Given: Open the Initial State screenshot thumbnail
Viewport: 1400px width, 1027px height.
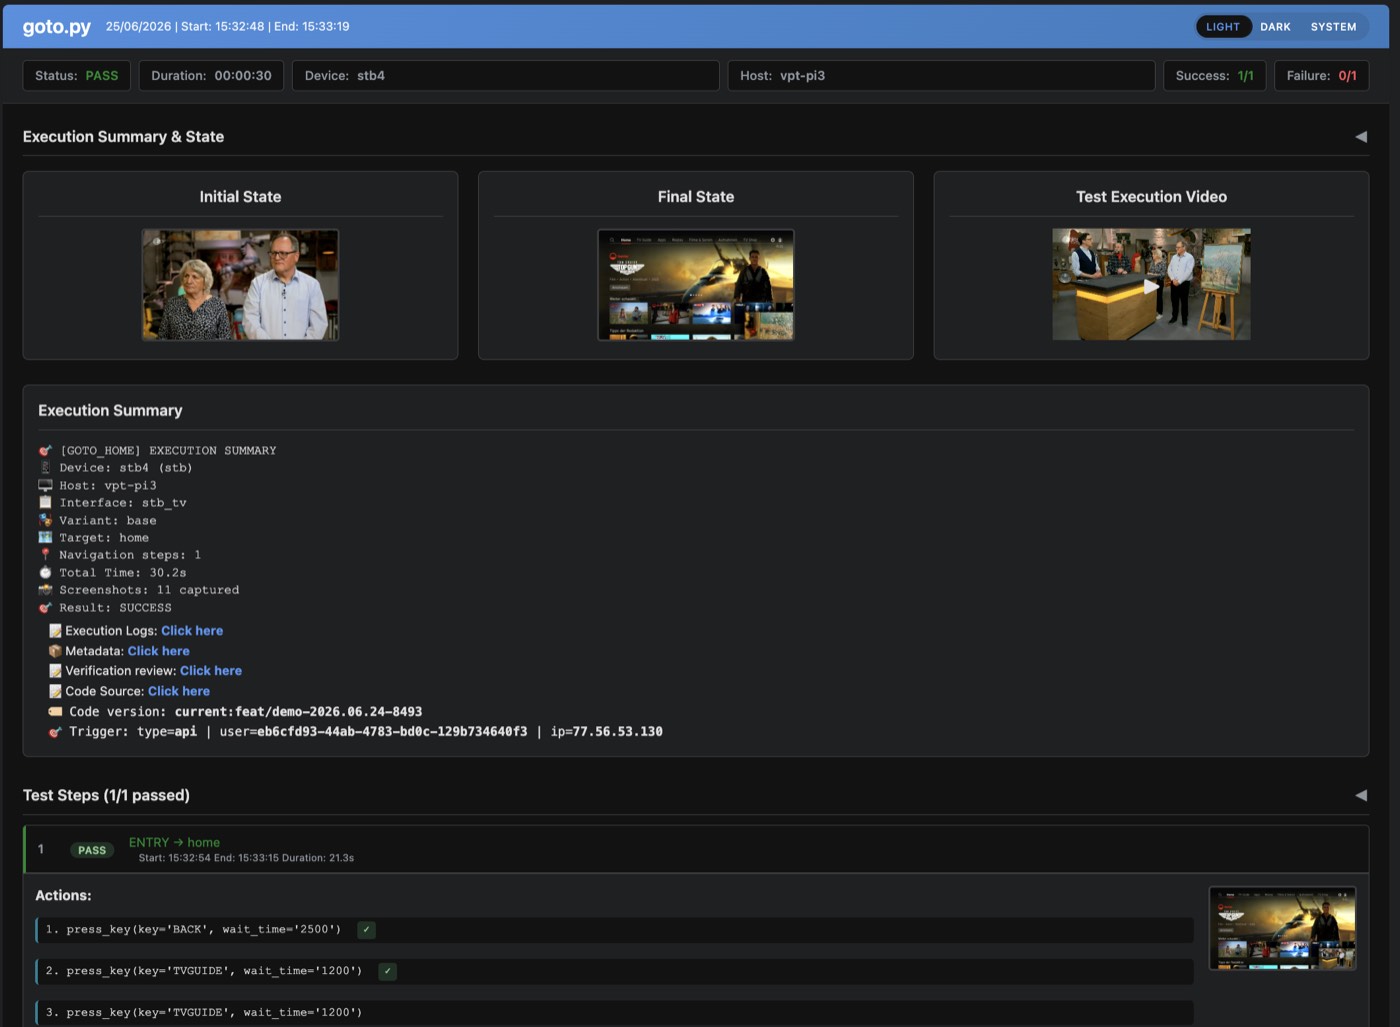Looking at the screenshot, I should pos(240,285).
